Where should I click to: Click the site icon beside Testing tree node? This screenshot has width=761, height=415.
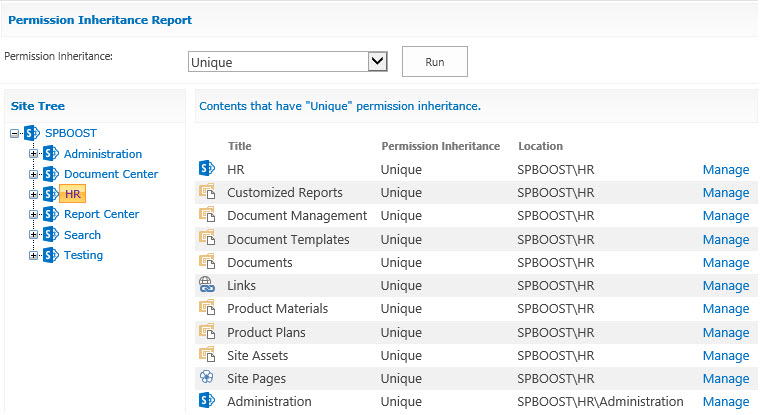pos(51,255)
